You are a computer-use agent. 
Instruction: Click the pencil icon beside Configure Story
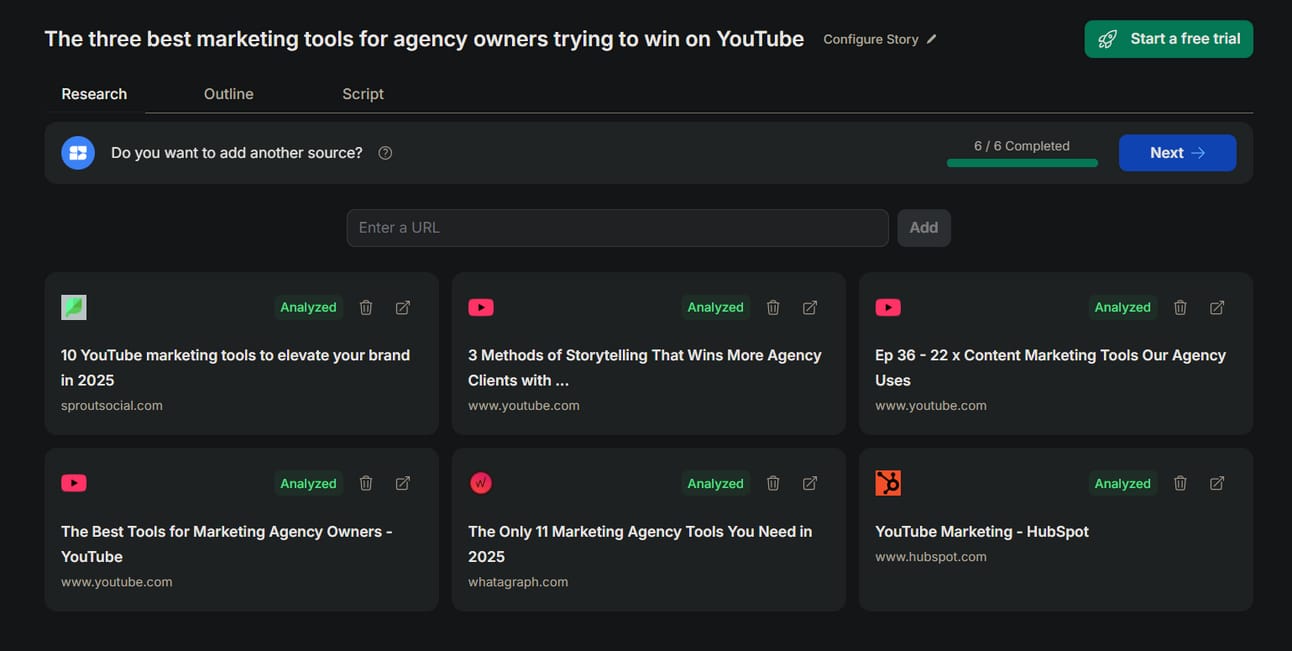click(932, 39)
